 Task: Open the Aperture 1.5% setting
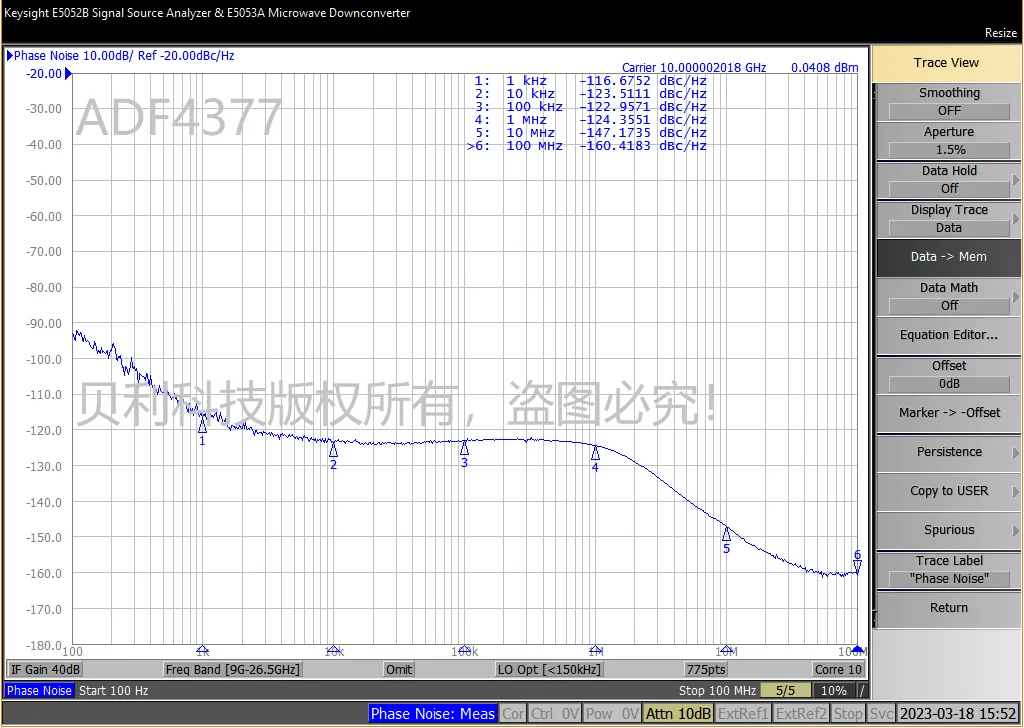point(949,141)
